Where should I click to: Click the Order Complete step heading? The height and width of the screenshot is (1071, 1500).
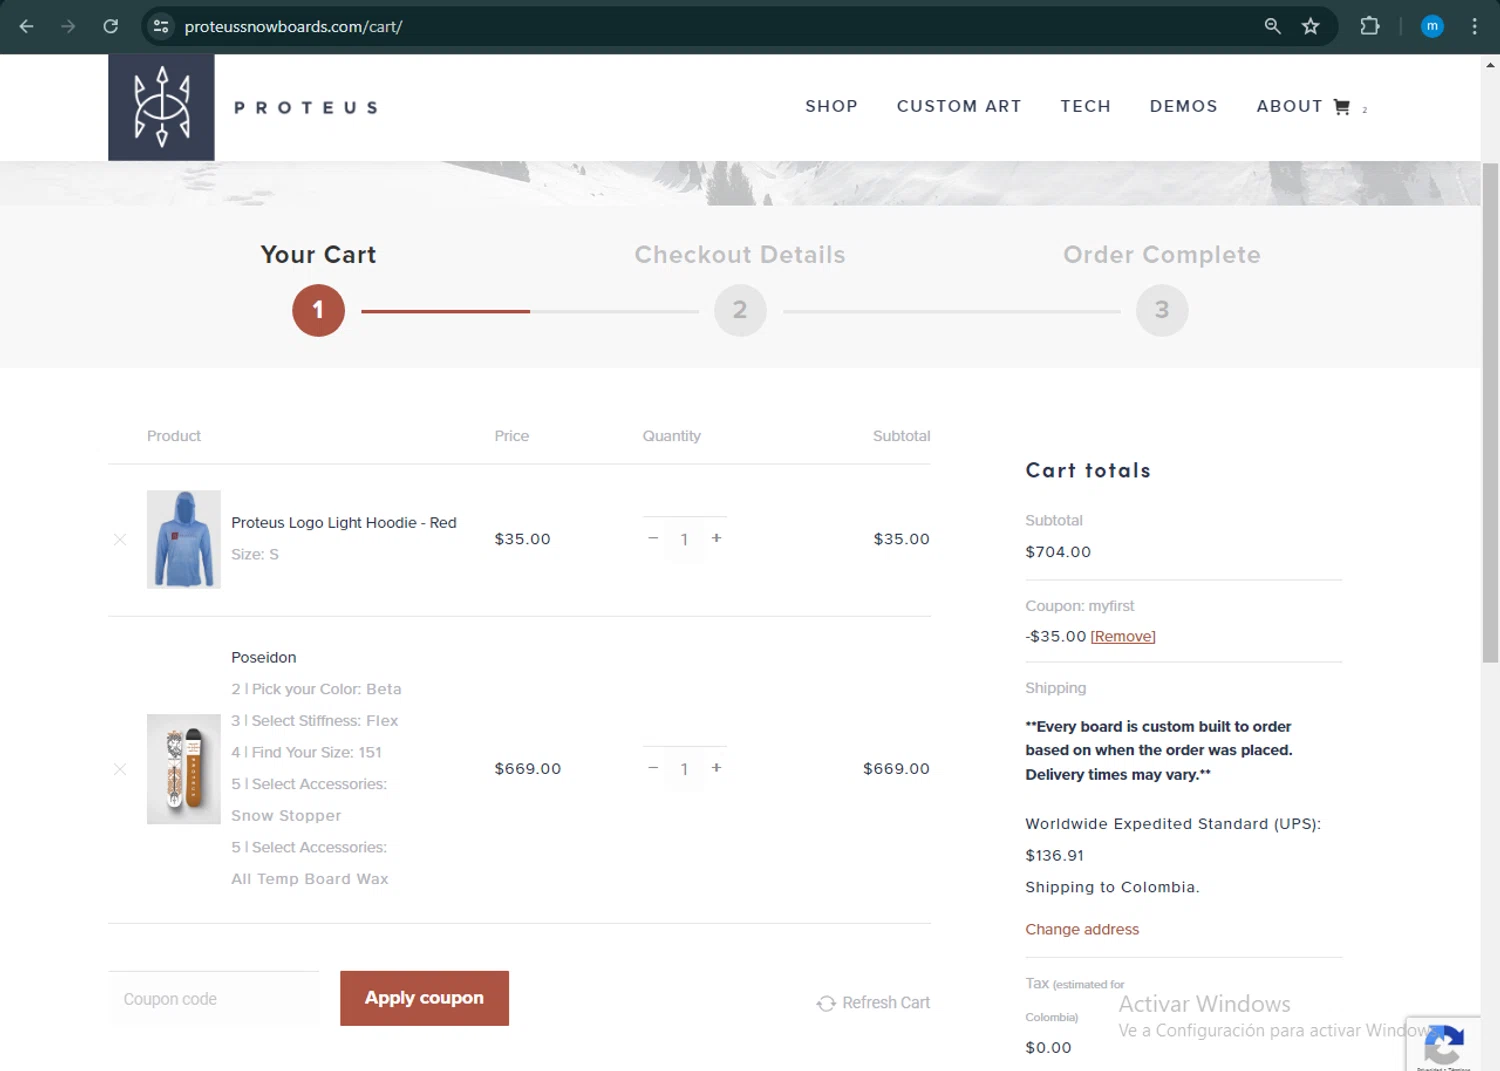point(1162,255)
